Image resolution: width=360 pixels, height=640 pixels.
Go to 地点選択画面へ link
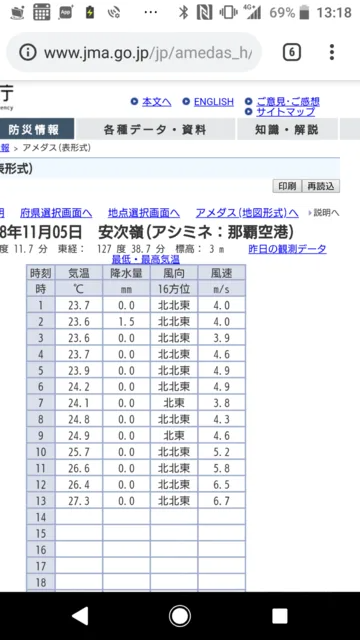144,213
